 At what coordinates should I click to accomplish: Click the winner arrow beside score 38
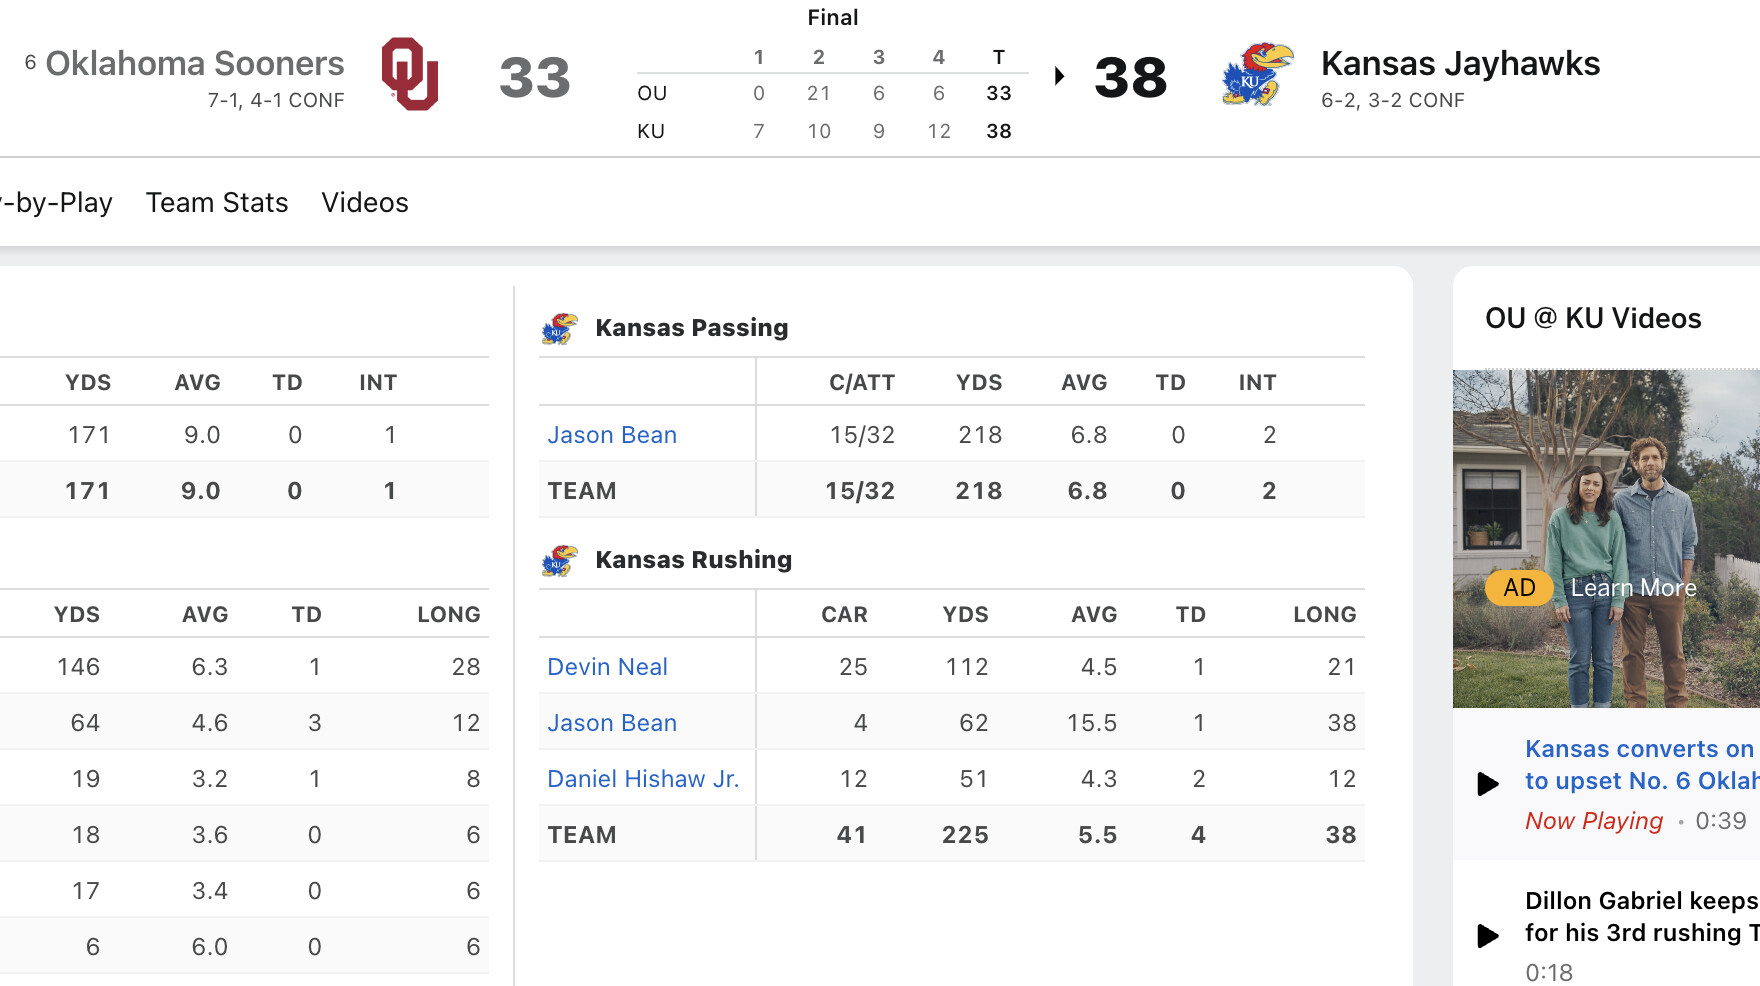coord(1060,76)
